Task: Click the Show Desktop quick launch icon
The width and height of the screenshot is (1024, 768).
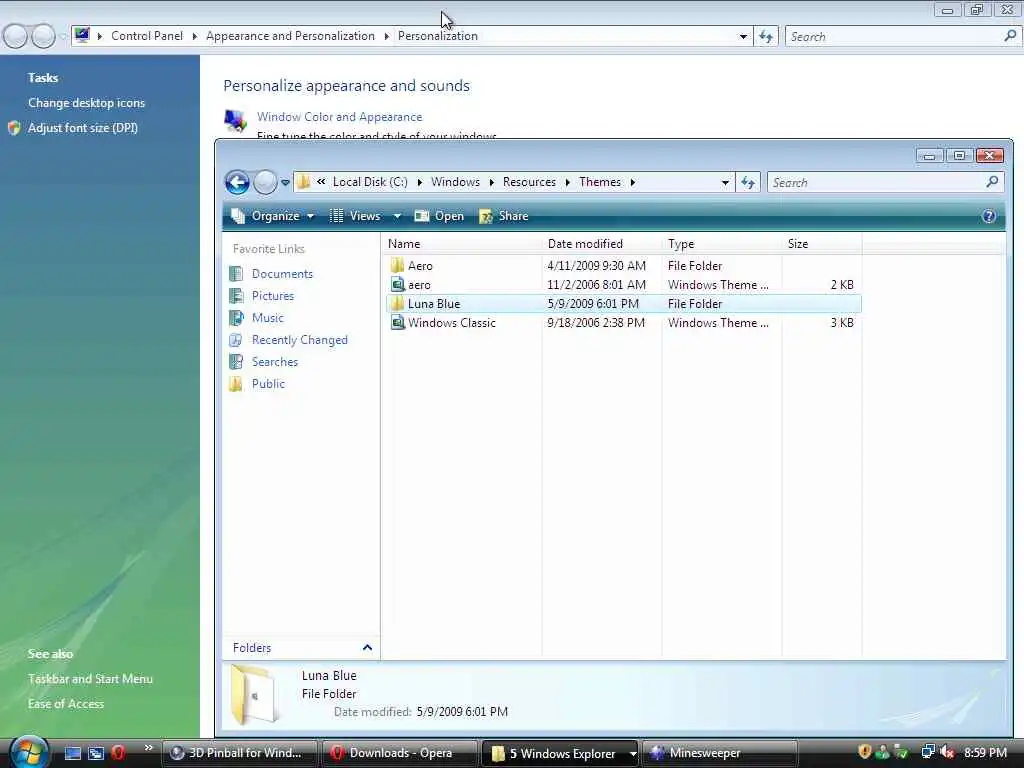Action: pos(72,753)
